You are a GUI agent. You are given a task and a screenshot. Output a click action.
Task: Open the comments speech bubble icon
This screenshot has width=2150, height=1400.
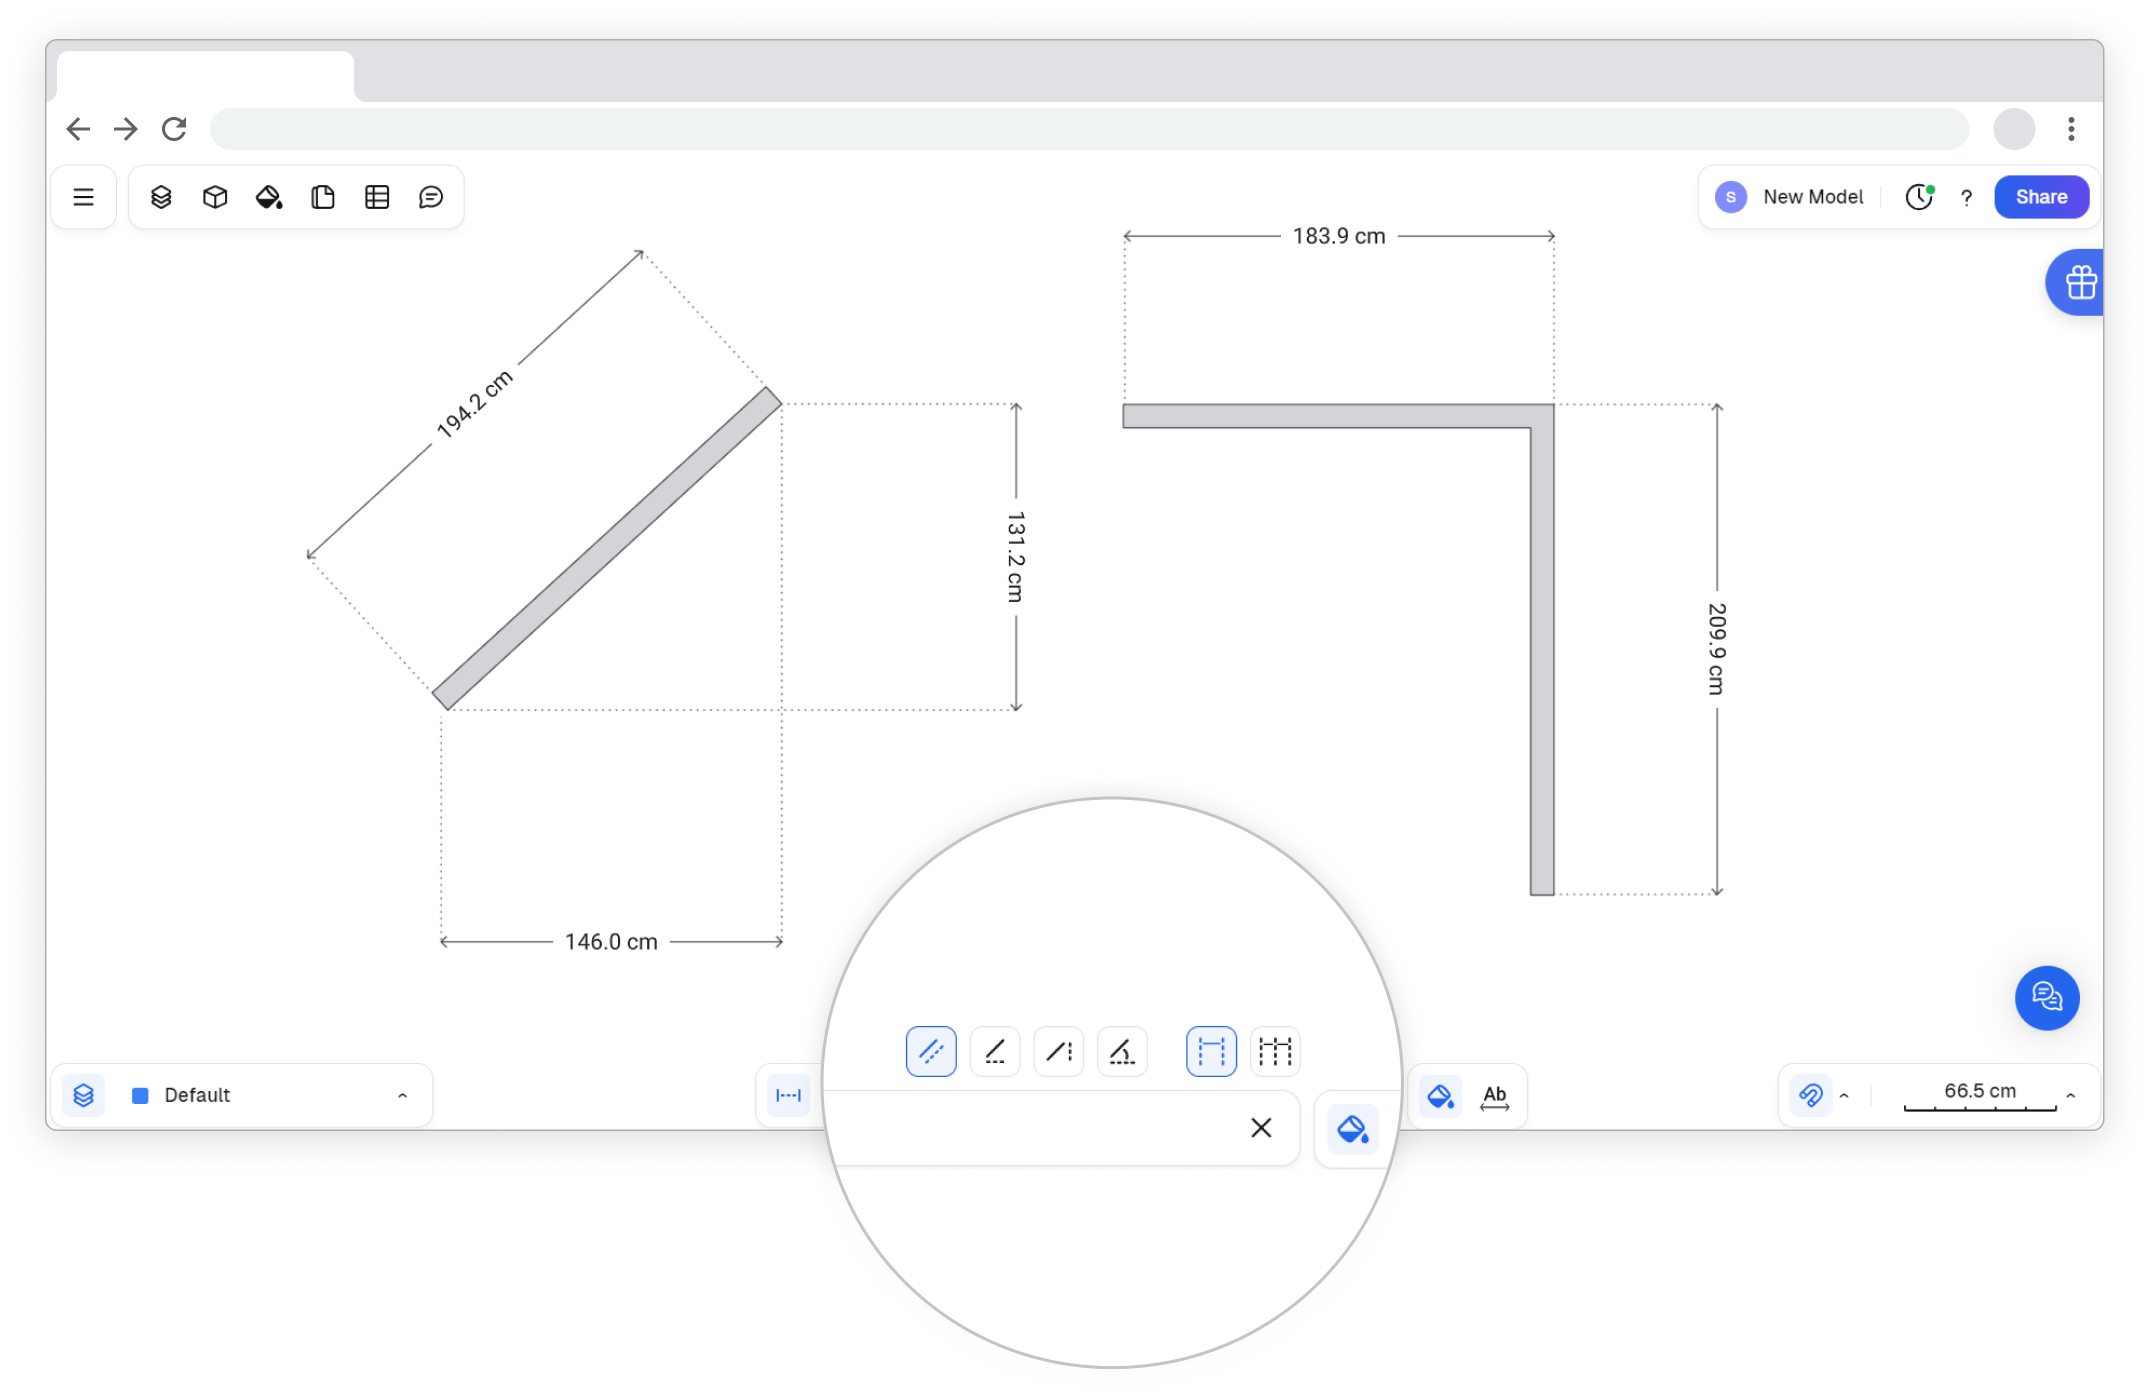[x=431, y=197]
